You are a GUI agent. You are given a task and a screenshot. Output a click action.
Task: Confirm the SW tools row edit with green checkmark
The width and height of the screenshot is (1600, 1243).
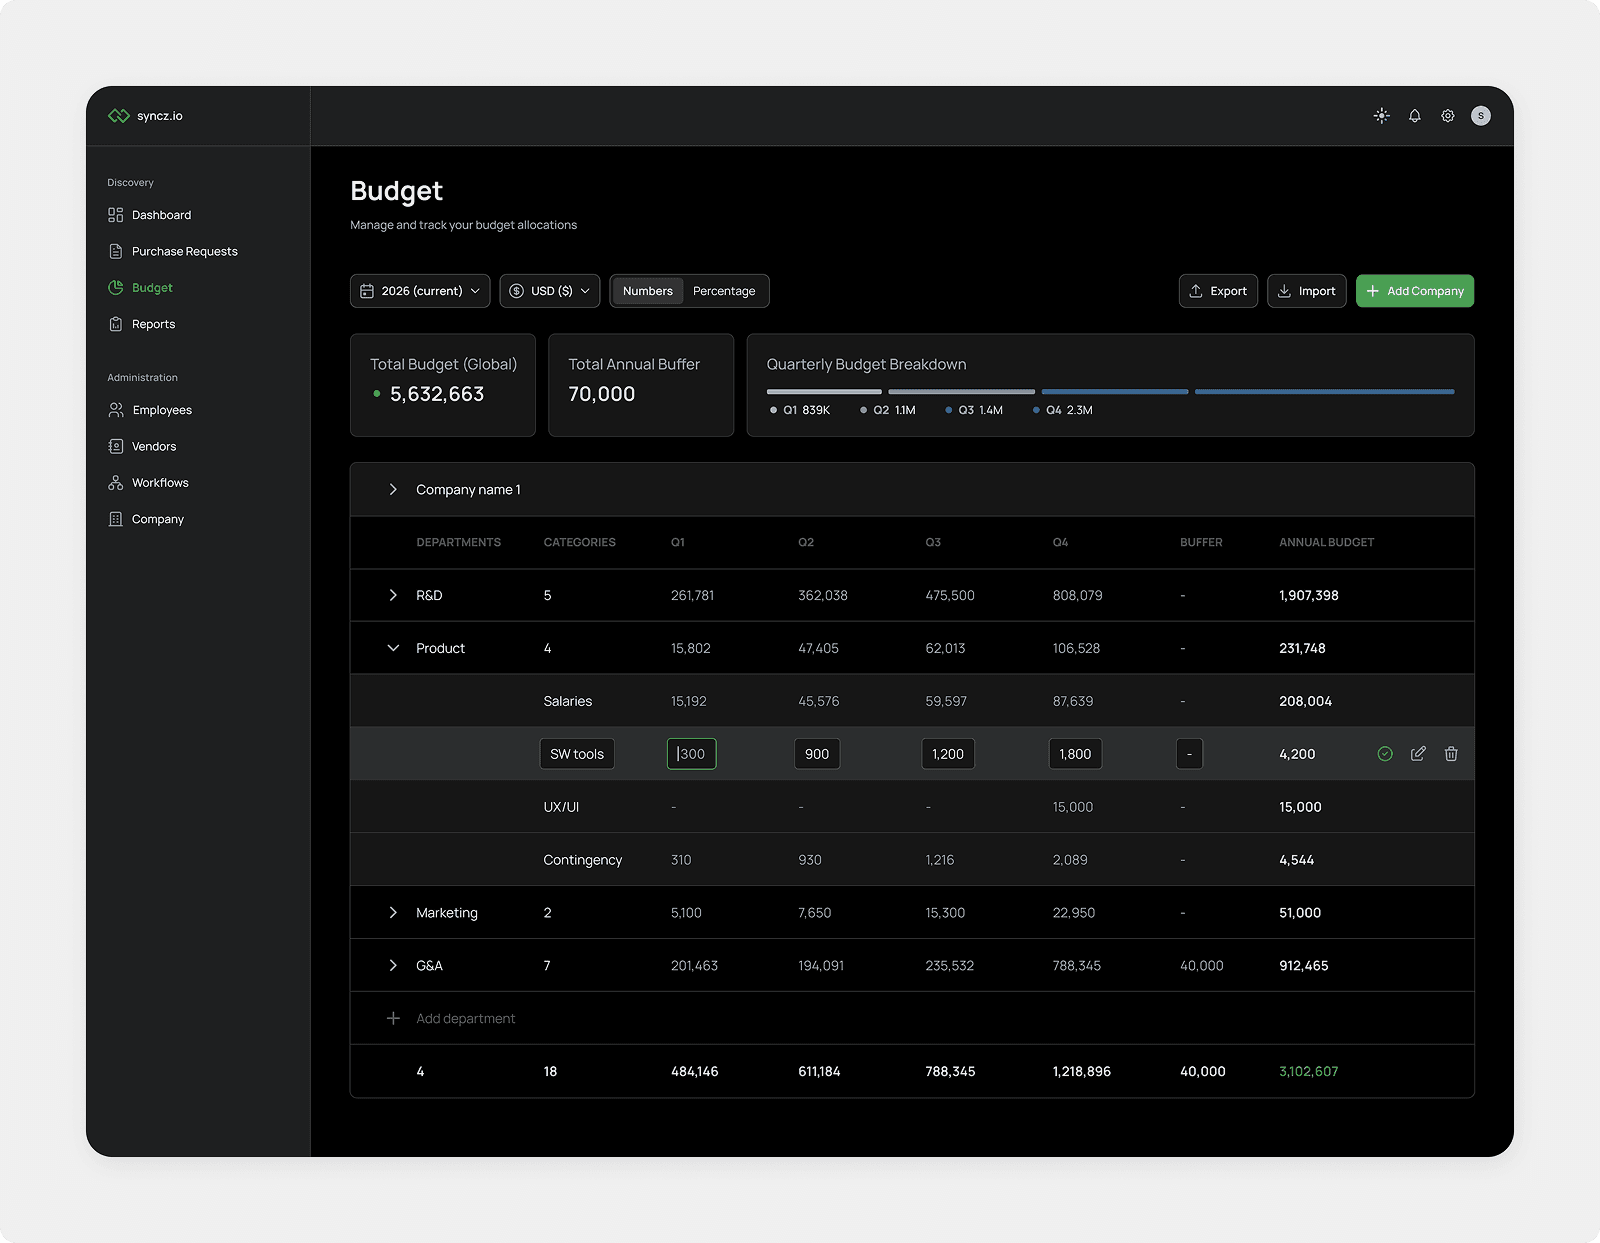[1384, 754]
